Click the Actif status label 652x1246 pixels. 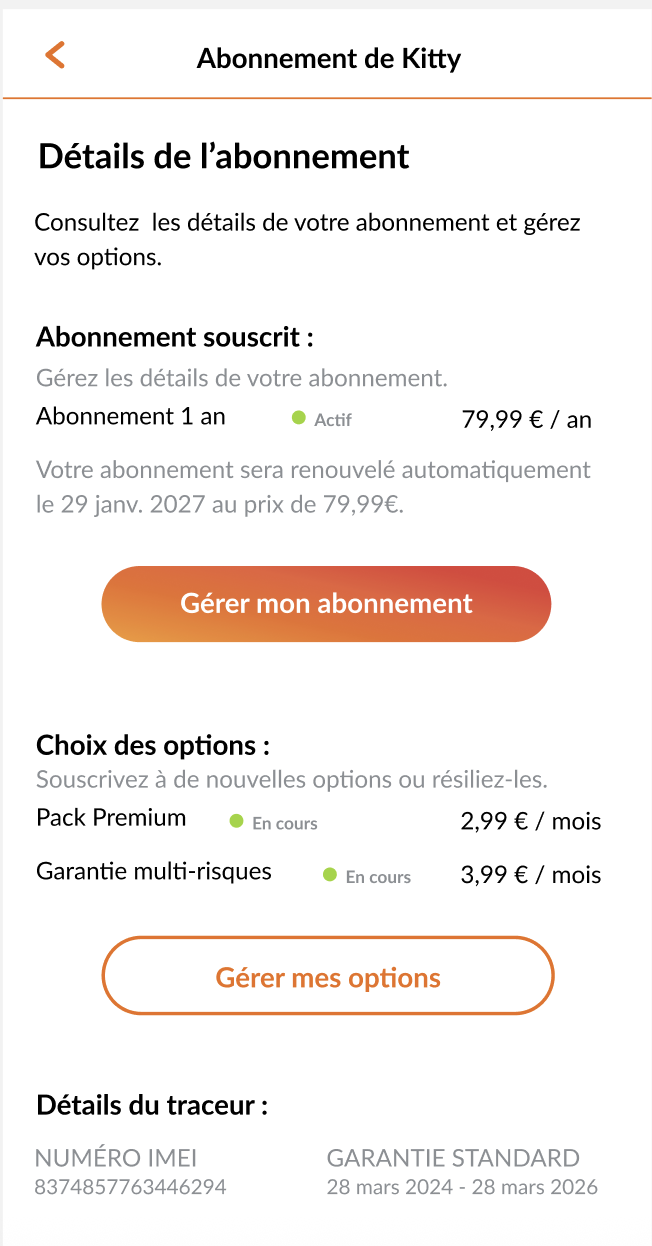[x=333, y=421]
